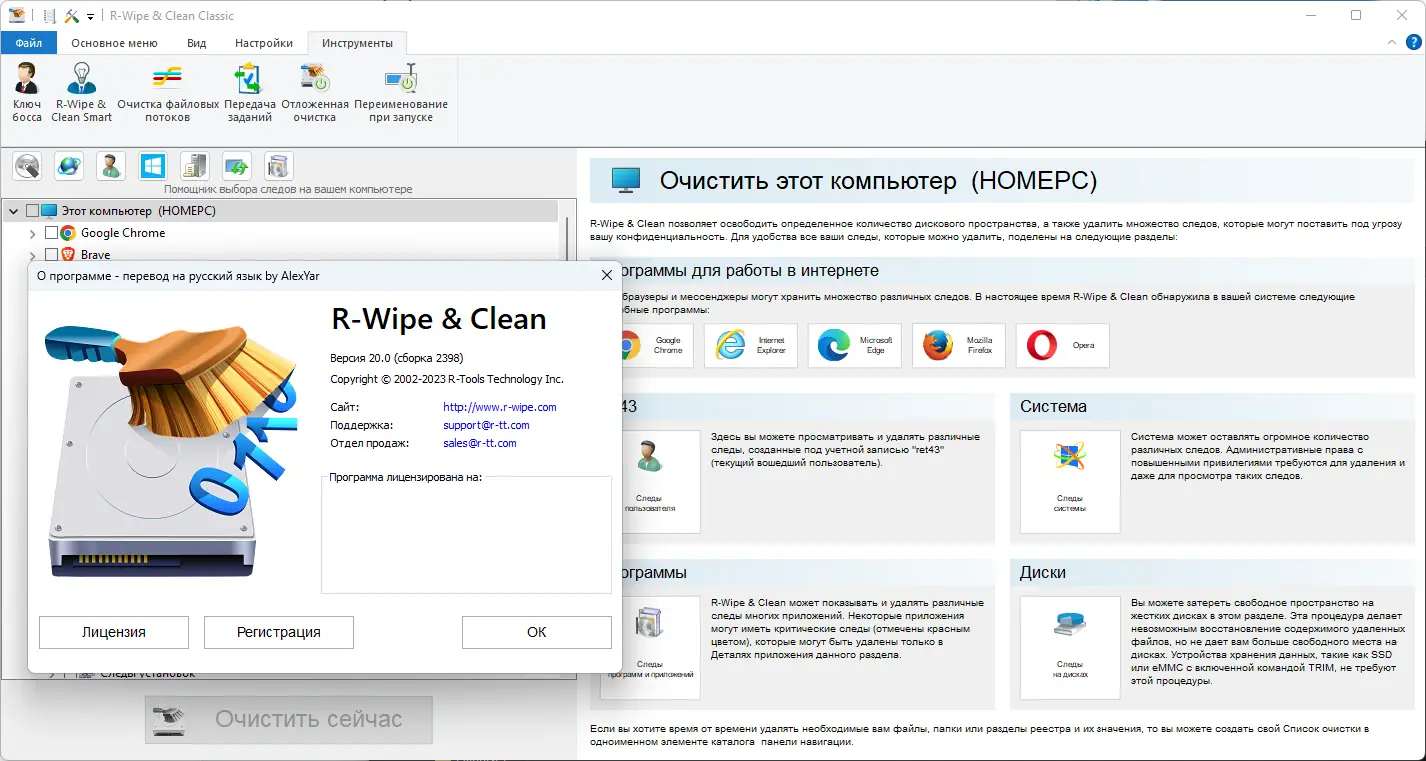Expand the Google Chrome tree node
Viewport: 1426px width, 761px height.
pos(33,233)
